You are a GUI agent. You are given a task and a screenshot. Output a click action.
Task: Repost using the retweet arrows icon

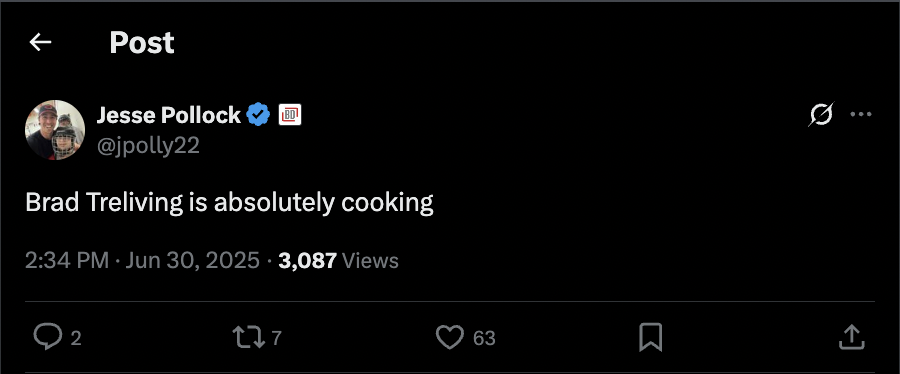click(x=249, y=337)
